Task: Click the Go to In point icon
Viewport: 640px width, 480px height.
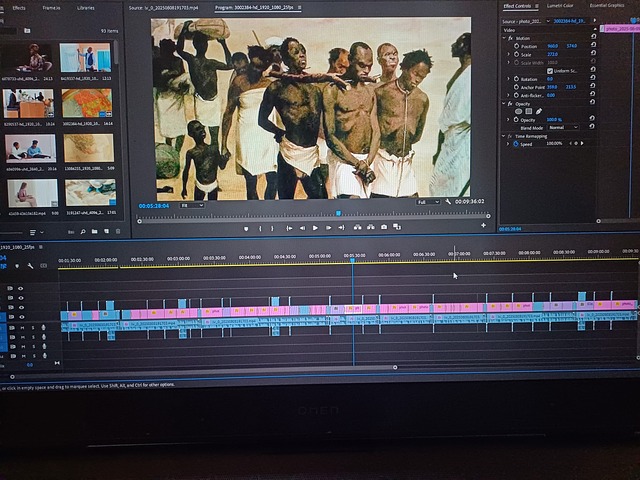Action: coord(289,228)
